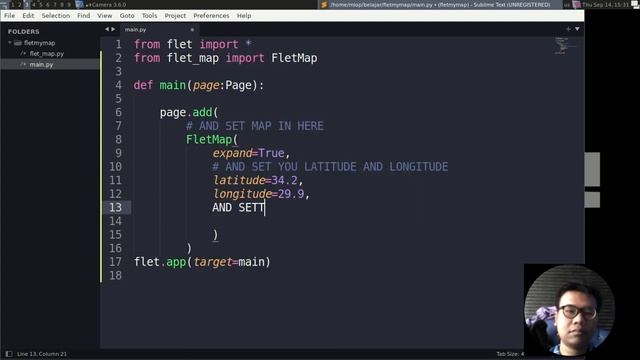Open the Find menu
Screen dimensions: 640x360
pyautogui.click(x=84, y=16)
